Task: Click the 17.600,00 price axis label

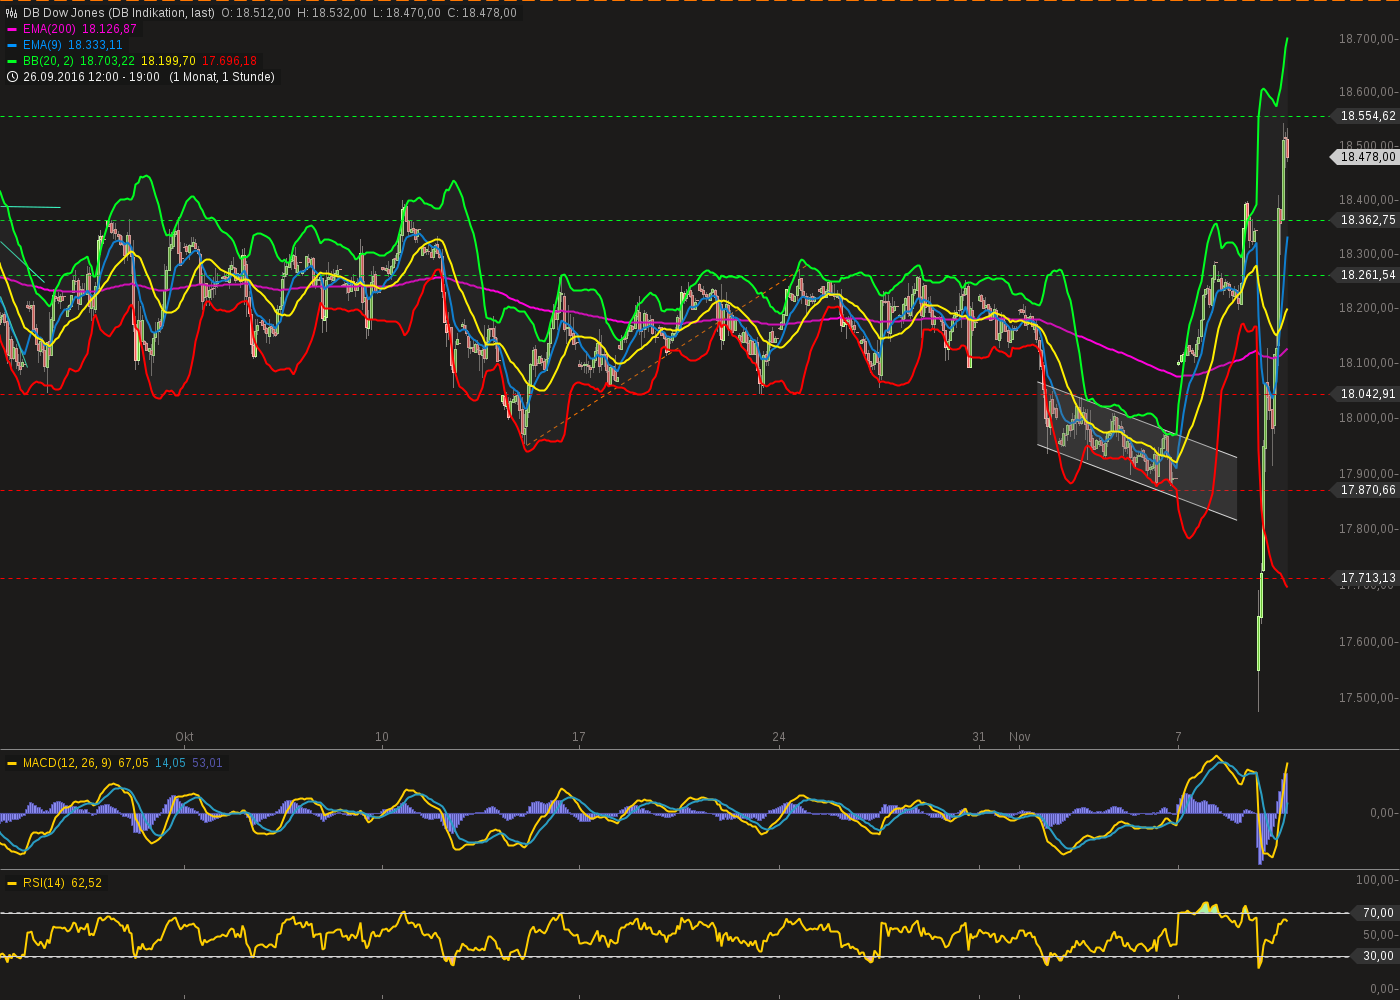Action: pos(1367,642)
